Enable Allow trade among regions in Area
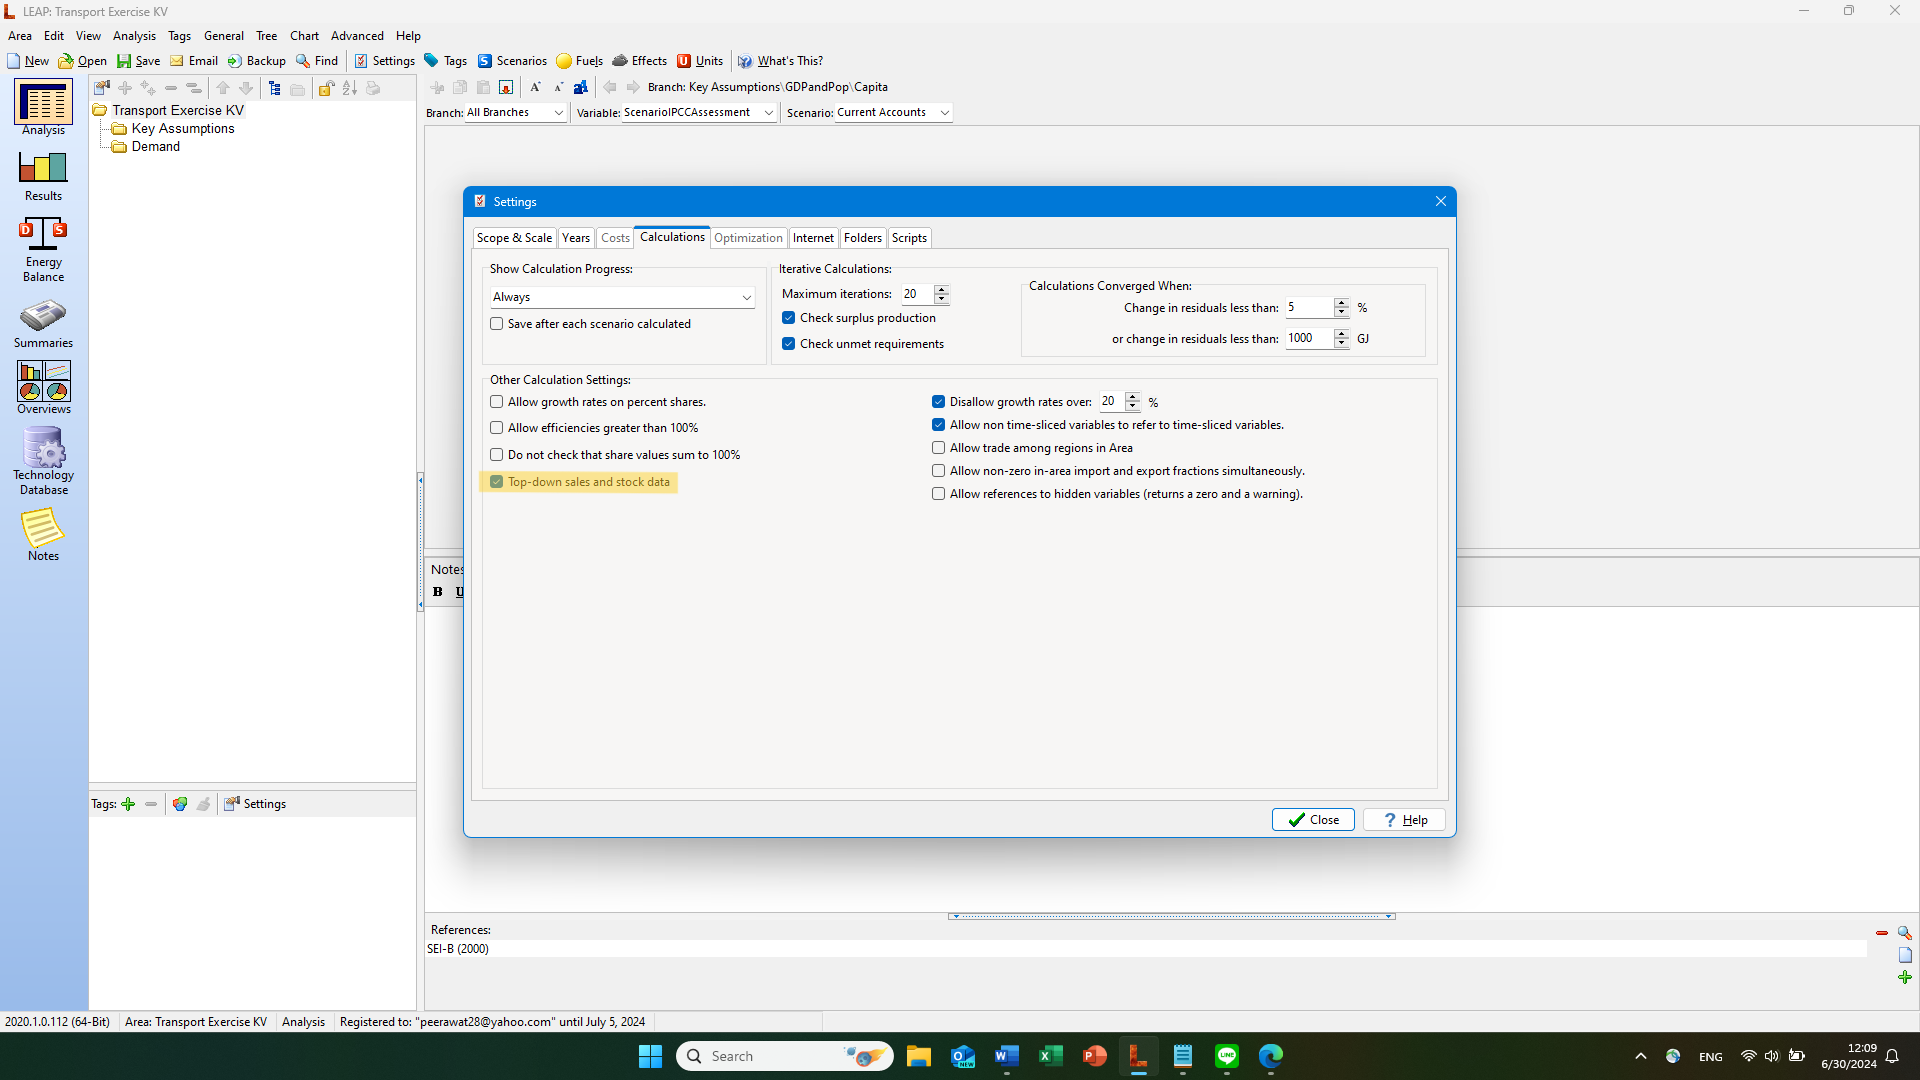1920x1080 pixels. (938, 448)
